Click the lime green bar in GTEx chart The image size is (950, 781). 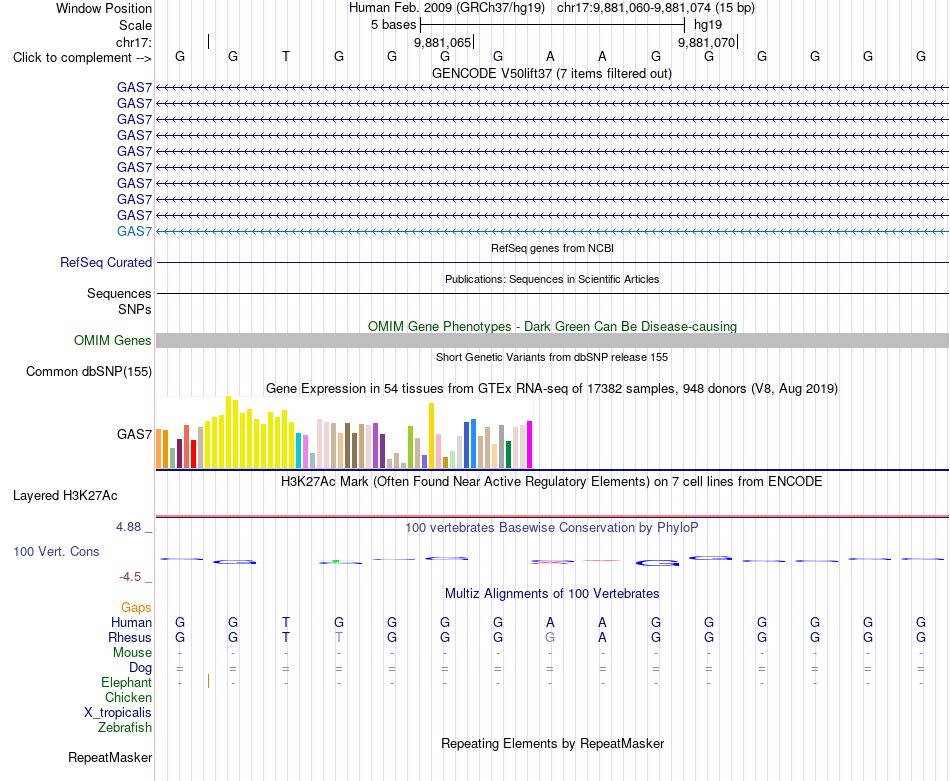coord(410,447)
